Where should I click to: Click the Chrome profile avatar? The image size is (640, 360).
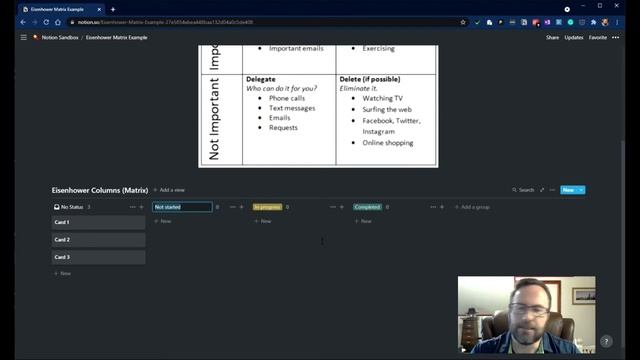pyautogui.click(x=605, y=22)
